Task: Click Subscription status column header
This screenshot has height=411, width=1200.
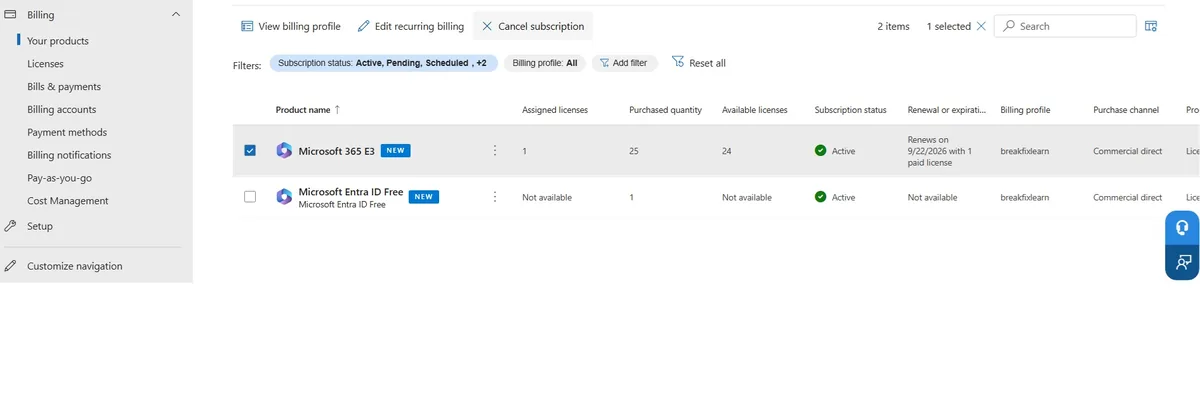Action: (x=850, y=110)
